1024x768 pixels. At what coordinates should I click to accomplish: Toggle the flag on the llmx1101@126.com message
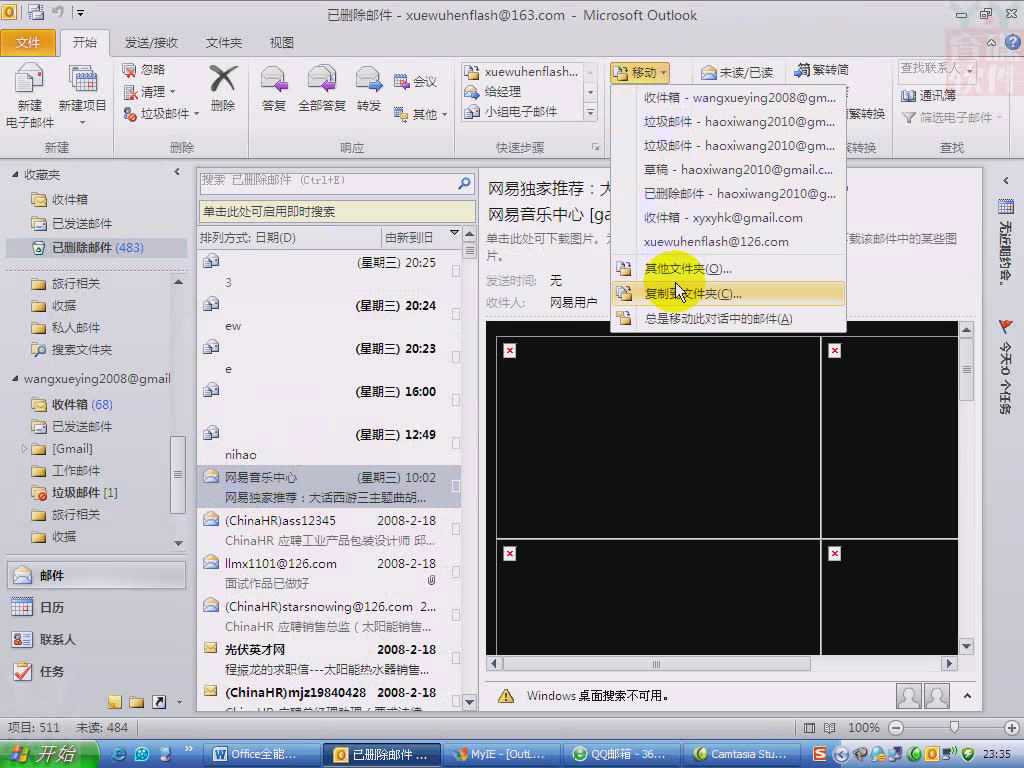pyautogui.click(x=456, y=573)
